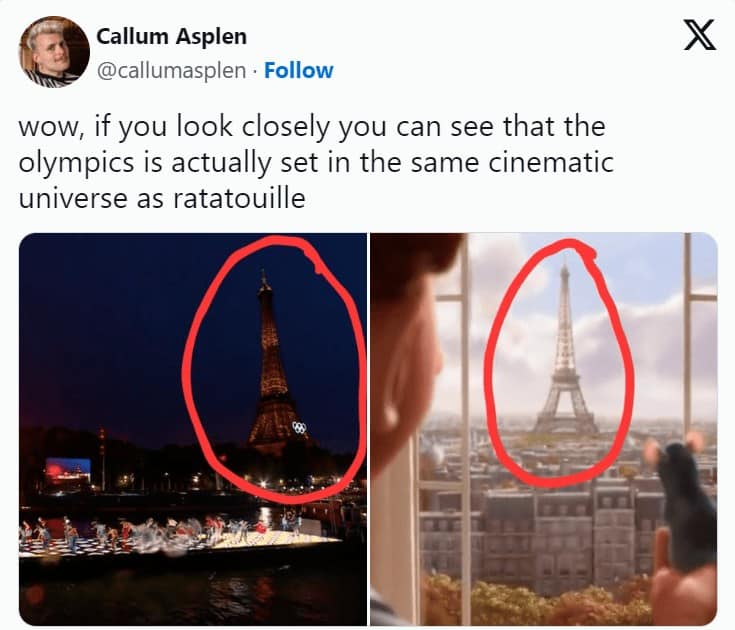This screenshot has width=735, height=630.
Task: Open the Olympics night photo
Action: pos(193,429)
